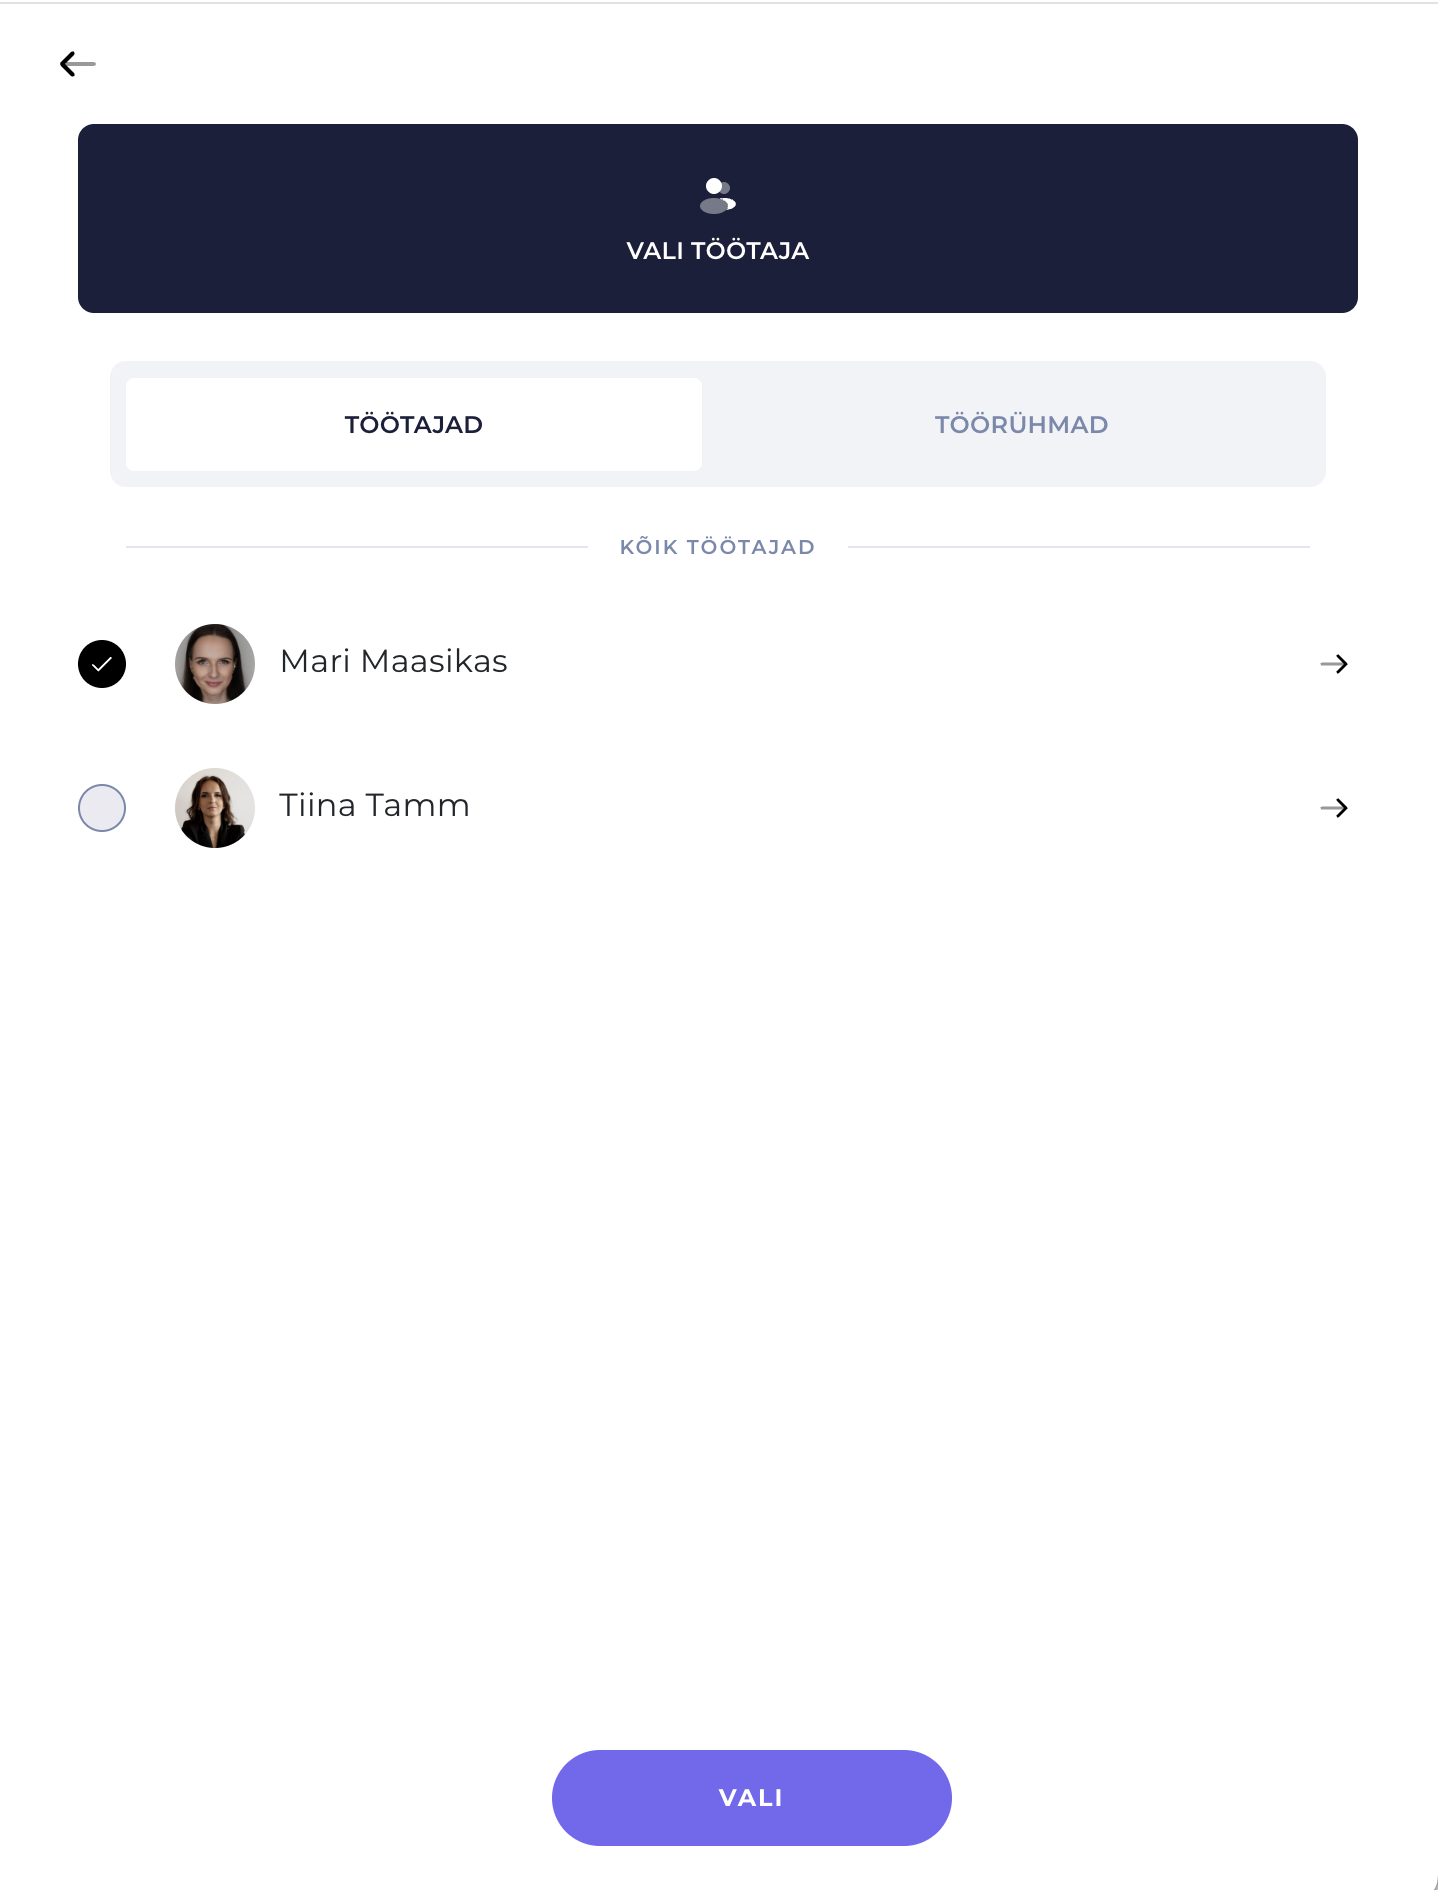Select Tiina Tamm with the empty circle
The width and height of the screenshot is (1438, 1890).
click(102, 808)
